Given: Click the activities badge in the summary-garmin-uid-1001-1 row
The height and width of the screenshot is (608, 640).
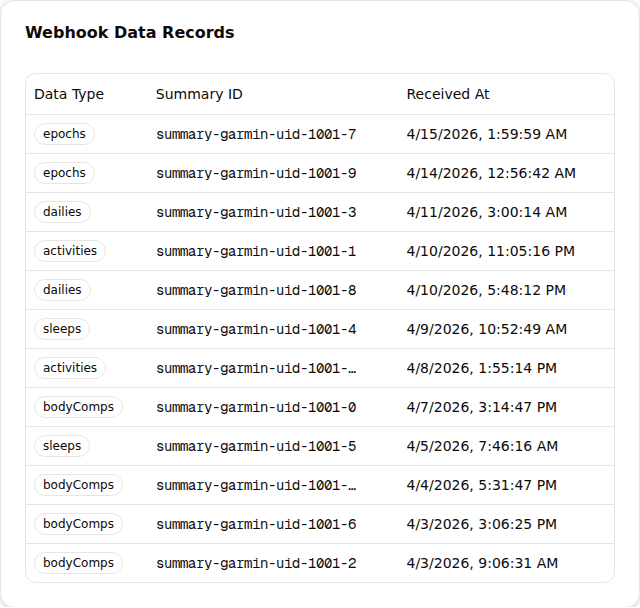Looking at the screenshot, I should pyautogui.click(x=70, y=251).
